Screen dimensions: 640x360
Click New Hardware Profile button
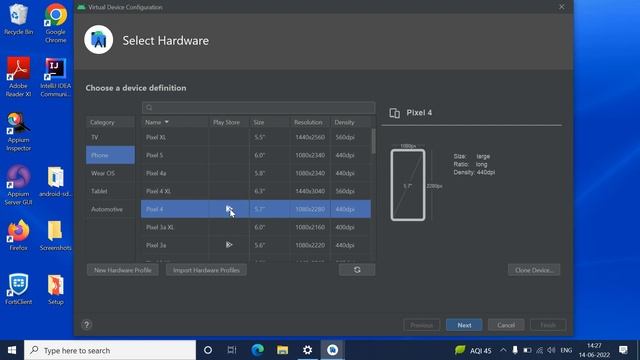tap(122, 270)
